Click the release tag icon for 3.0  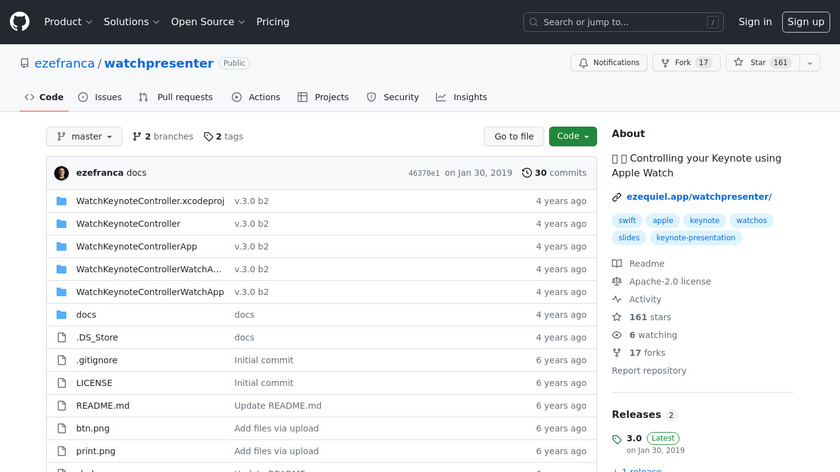pyautogui.click(x=617, y=439)
